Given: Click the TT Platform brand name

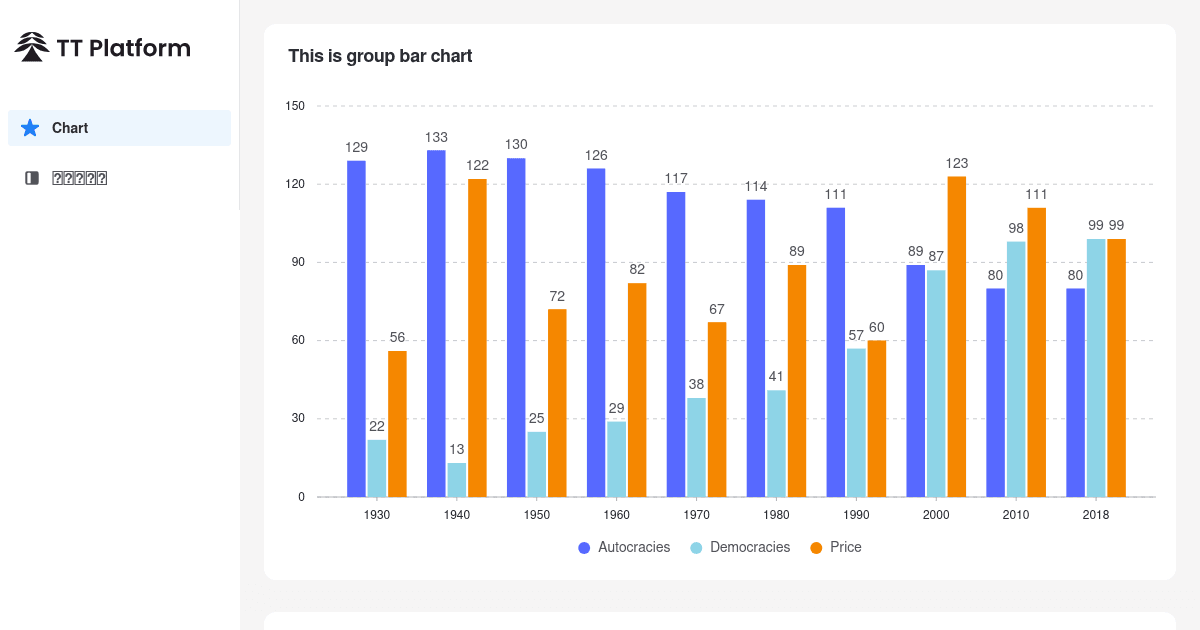Looking at the screenshot, I should [123, 47].
